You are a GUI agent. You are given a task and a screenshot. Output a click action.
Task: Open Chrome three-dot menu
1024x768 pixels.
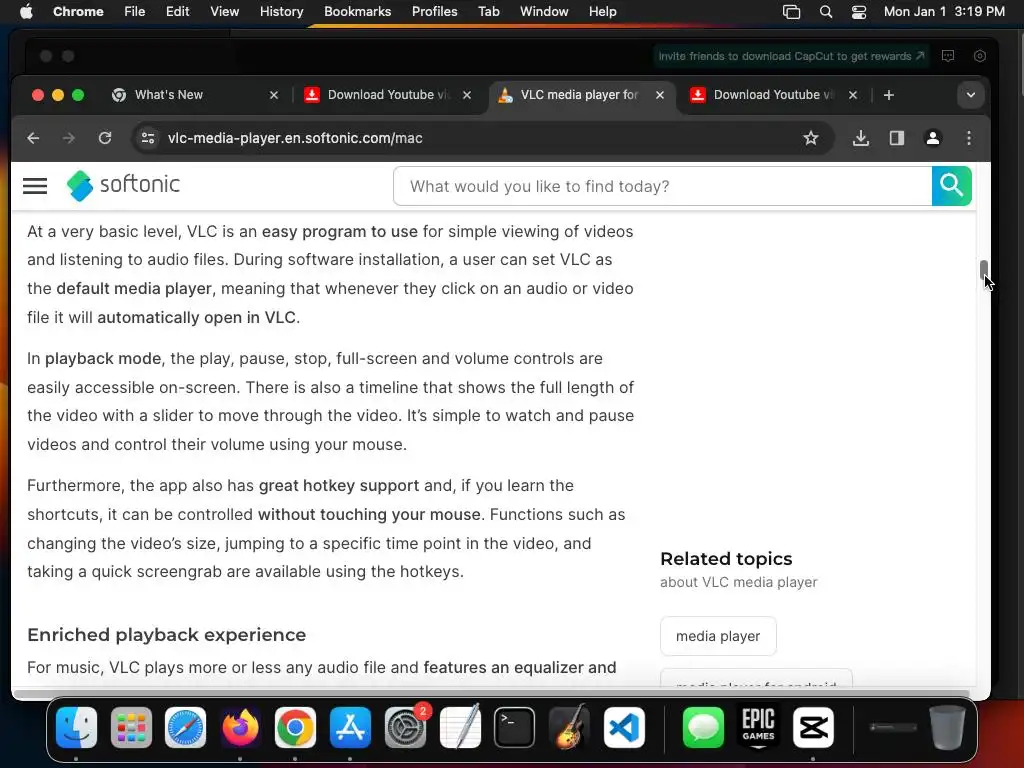[968, 138]
